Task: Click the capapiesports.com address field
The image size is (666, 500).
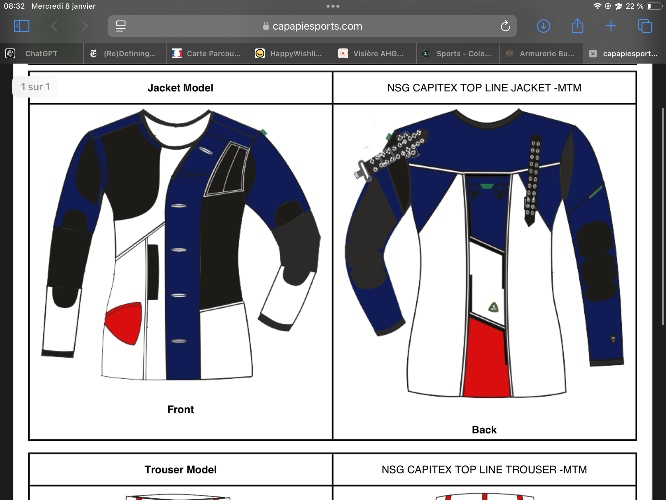Action: (x=312, y=26)
